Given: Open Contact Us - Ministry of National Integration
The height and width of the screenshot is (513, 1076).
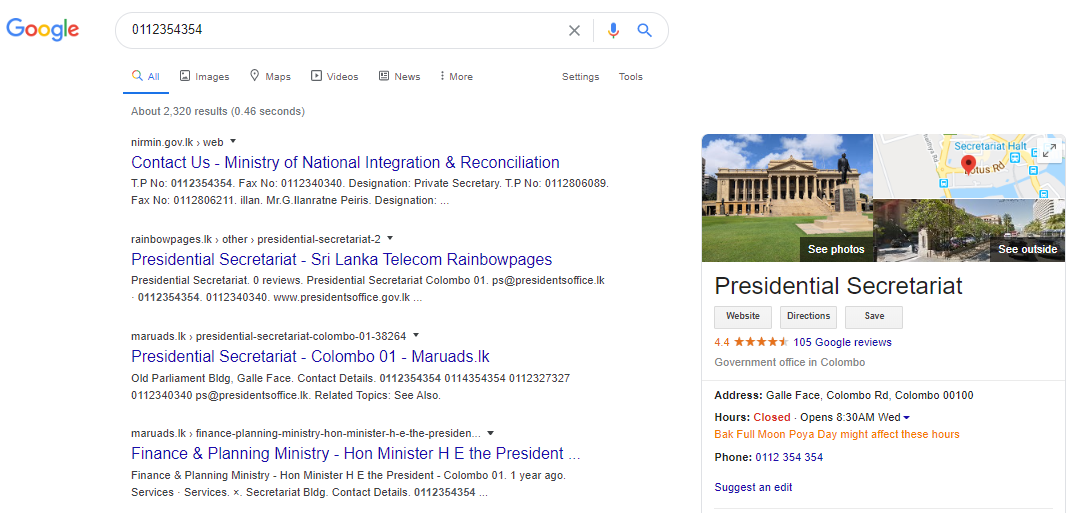Looking at the screenshot, I should coord(345,163).
